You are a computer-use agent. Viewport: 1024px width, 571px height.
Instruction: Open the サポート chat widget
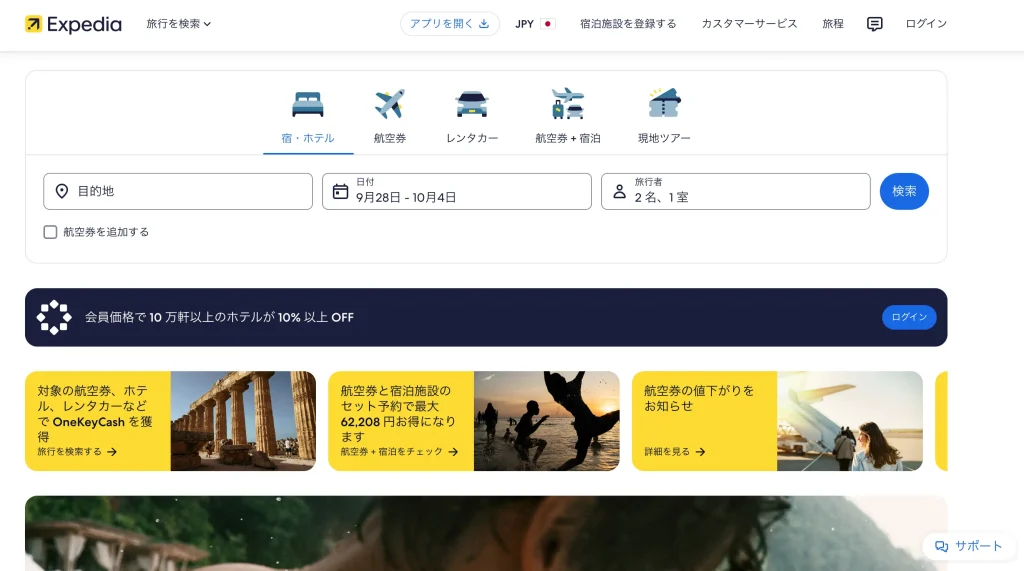(968, 546)
